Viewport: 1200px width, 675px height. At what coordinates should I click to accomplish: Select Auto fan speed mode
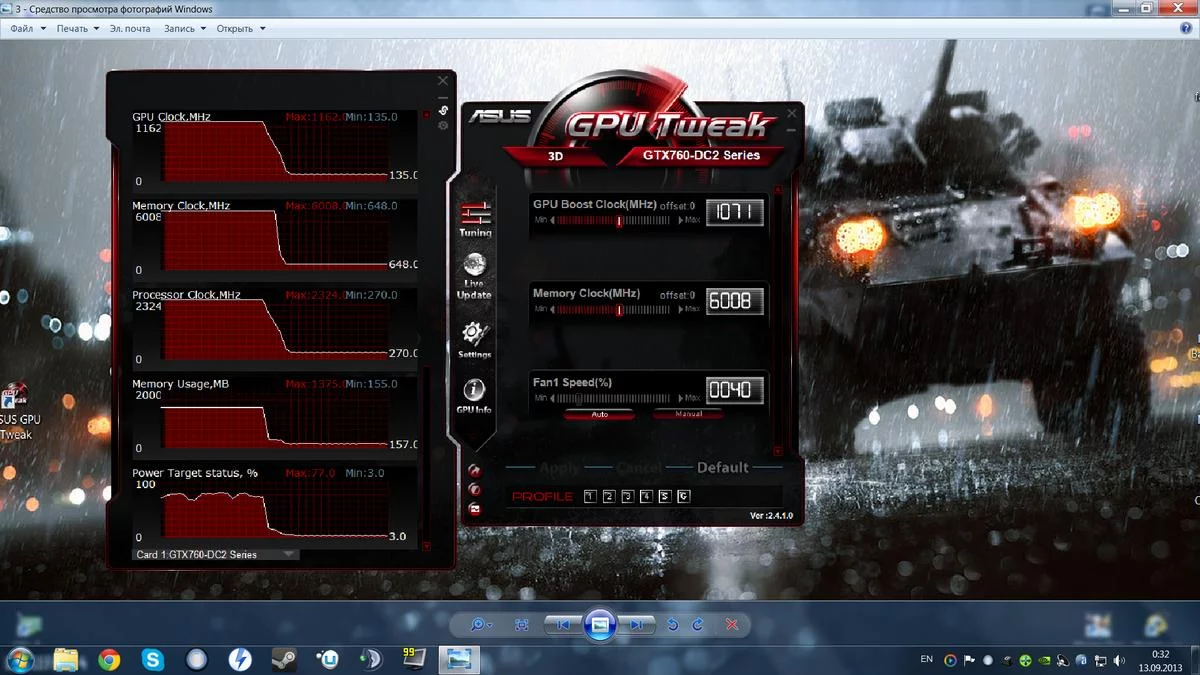click(x=599, y=414)
